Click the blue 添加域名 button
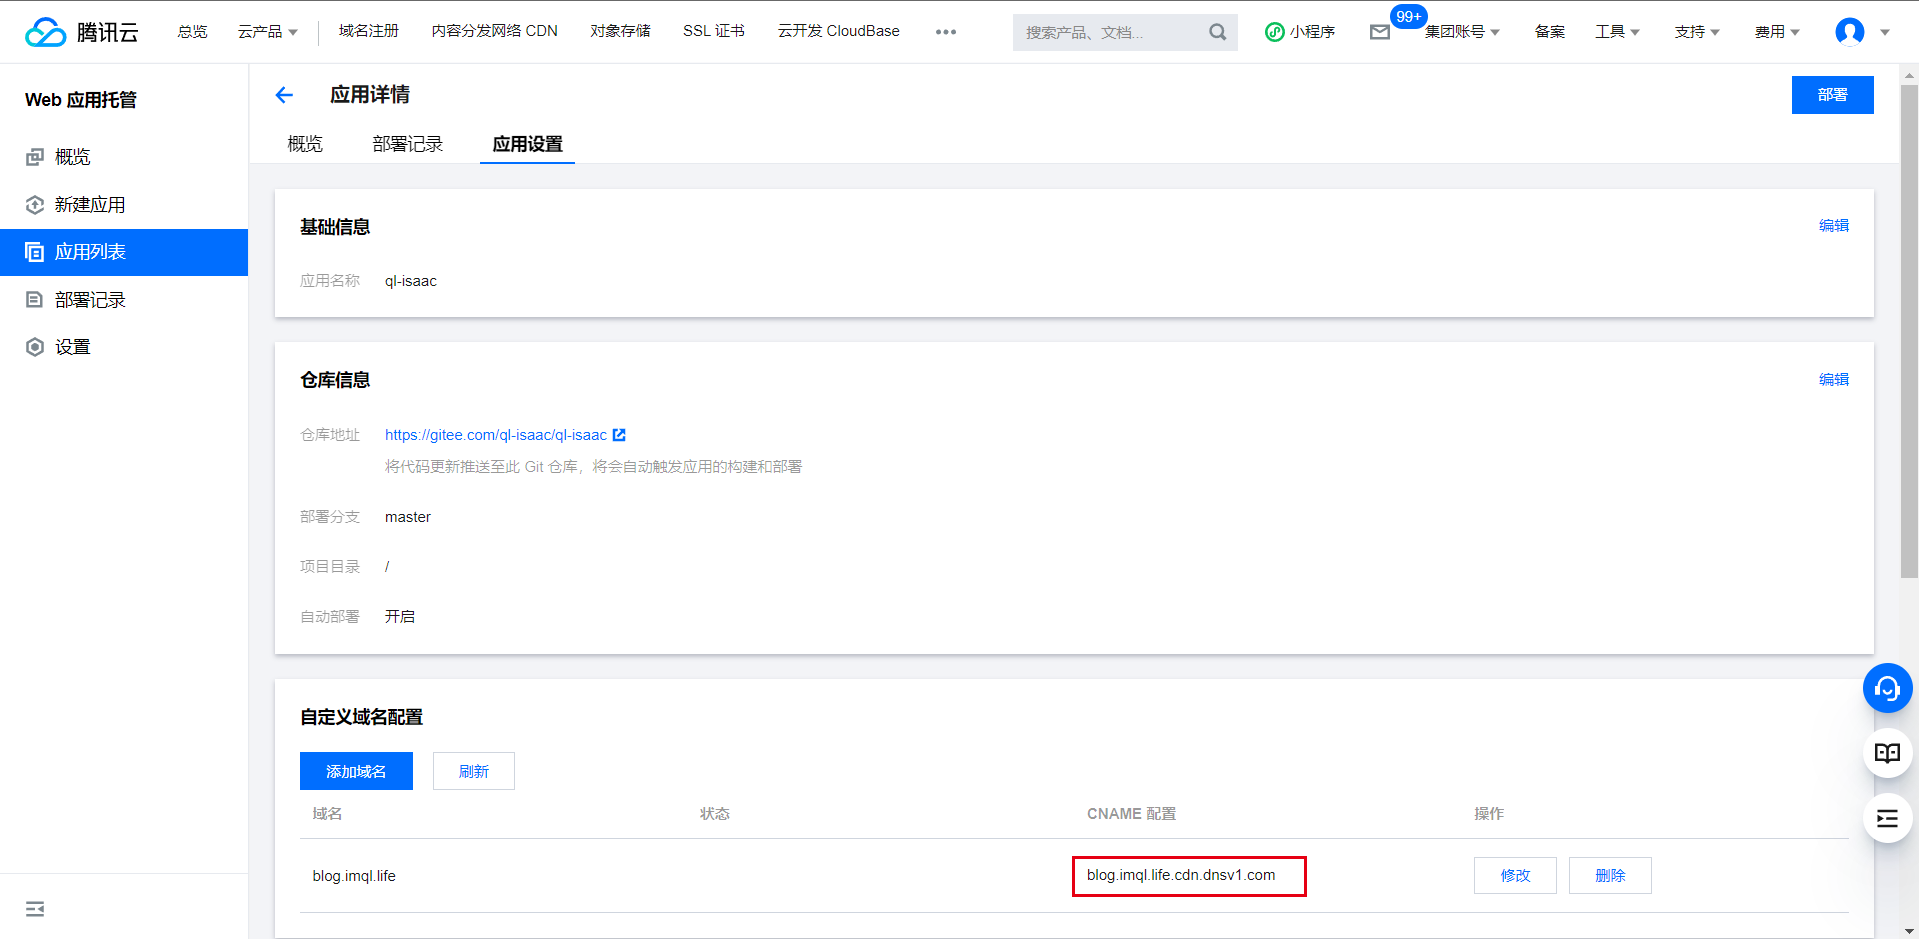The width and height of the screenshot is (1919, 939). pyautogui.click(x=356, y=771)
